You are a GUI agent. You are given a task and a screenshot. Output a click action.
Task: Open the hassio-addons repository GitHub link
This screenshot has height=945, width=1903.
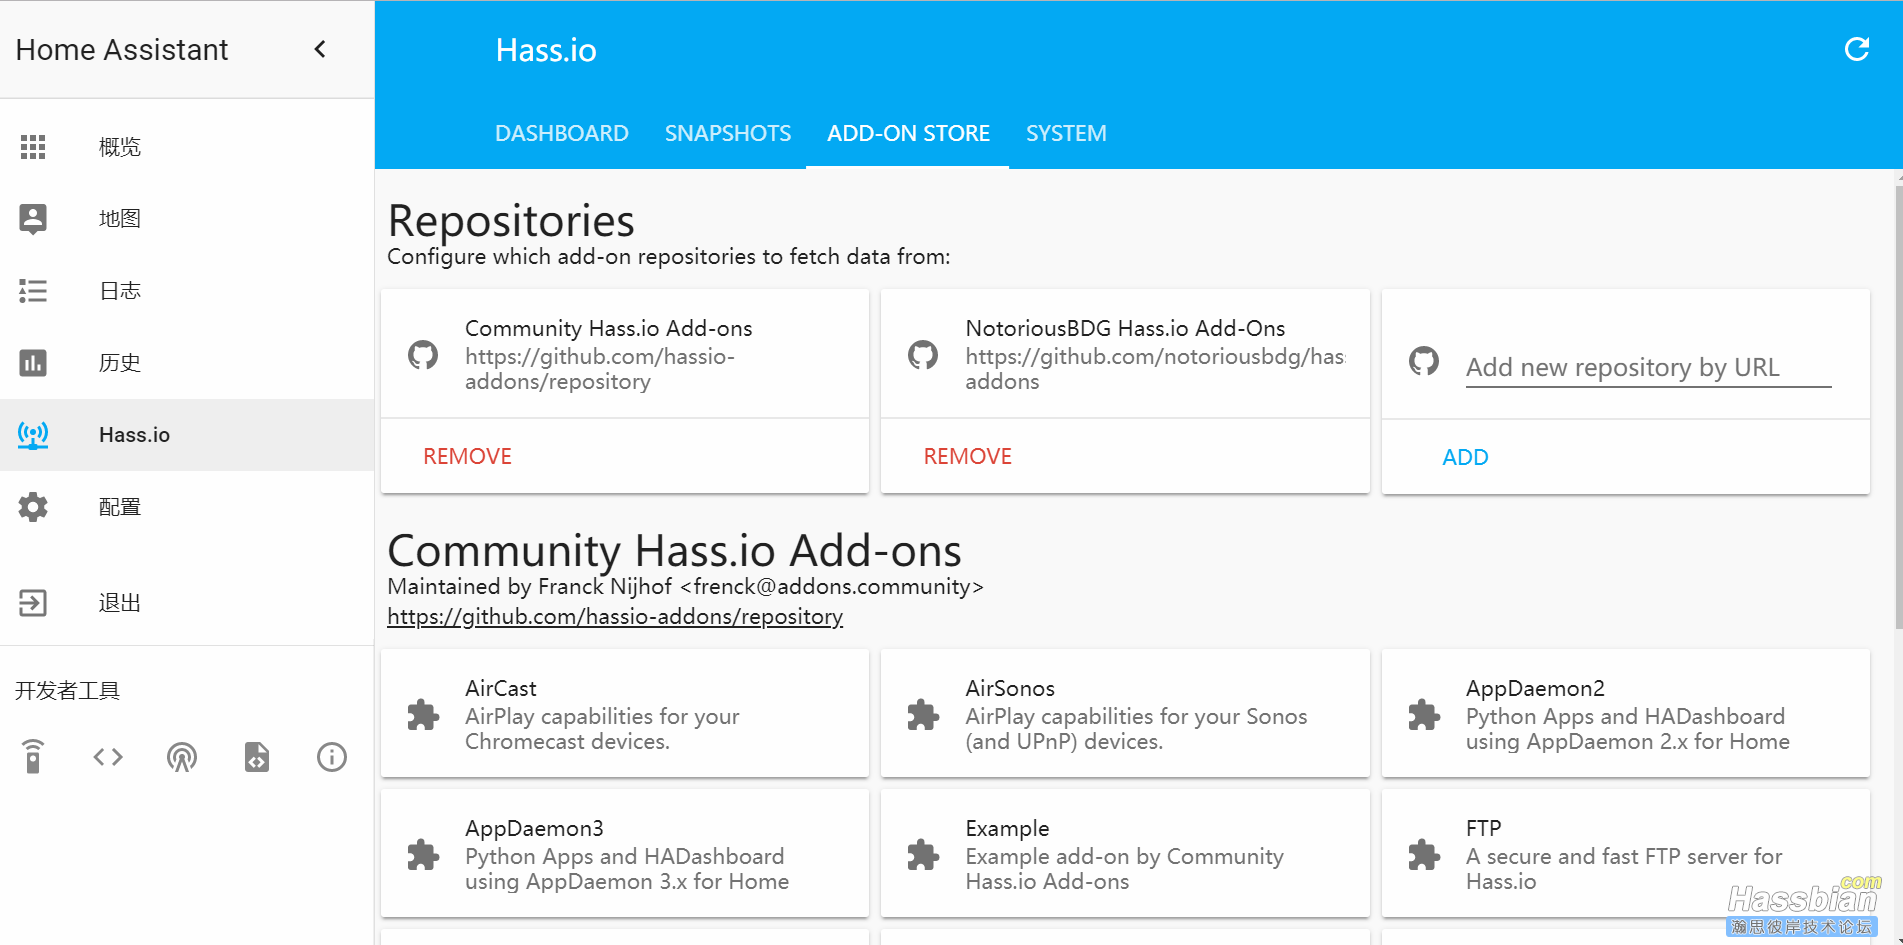(615, 616)
